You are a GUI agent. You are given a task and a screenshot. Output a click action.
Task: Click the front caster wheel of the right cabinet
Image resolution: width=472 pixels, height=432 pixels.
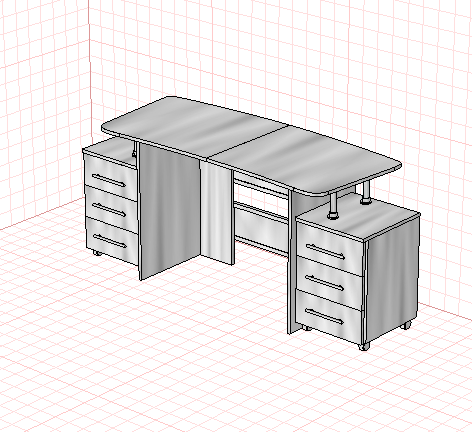pyautogui.click(x=364, y=347)
